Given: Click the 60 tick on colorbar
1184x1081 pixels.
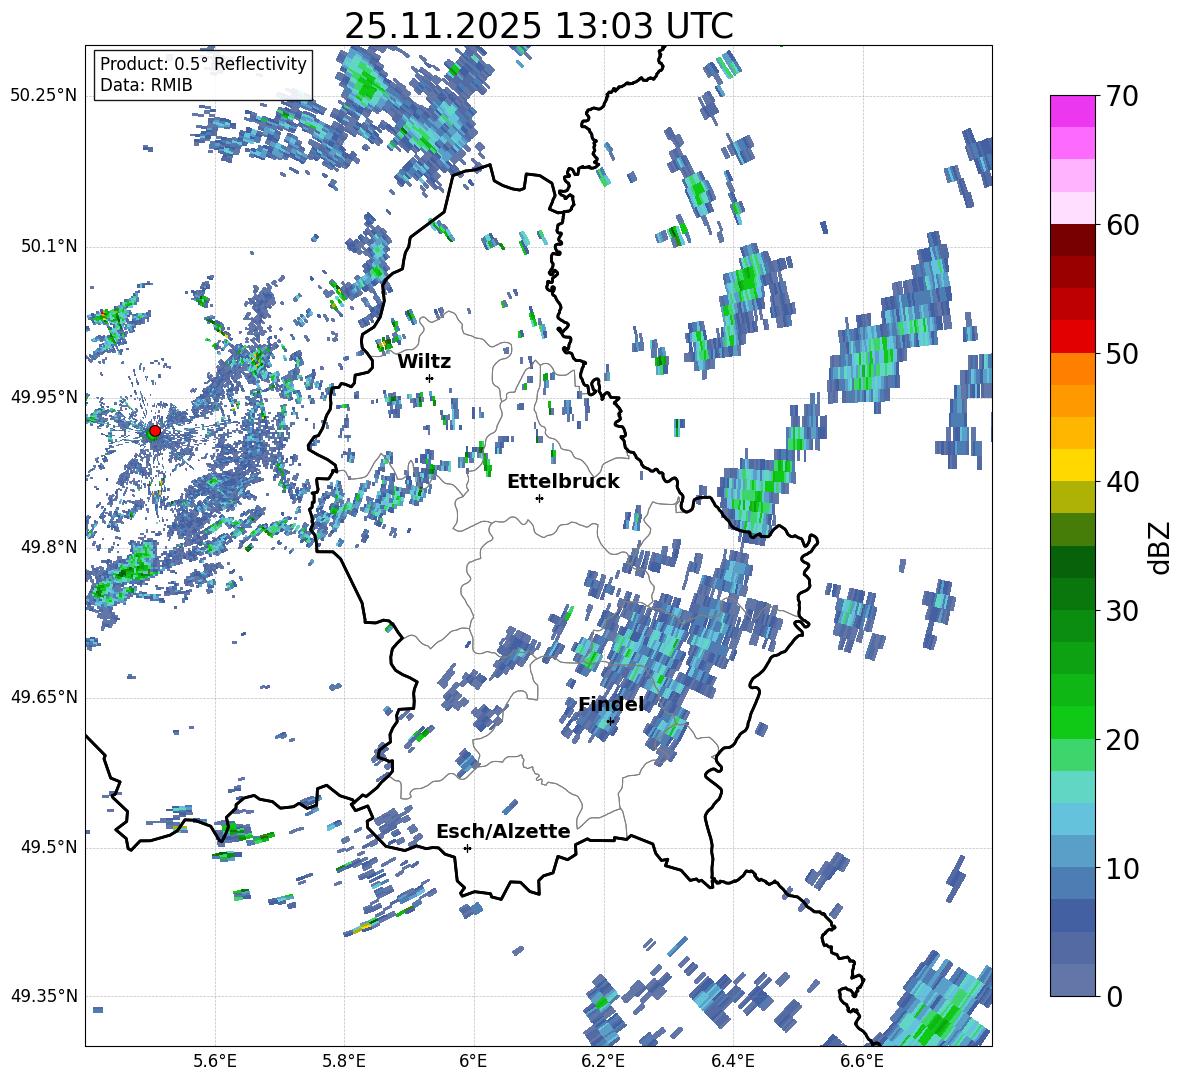Looking at the screenshot, I should click(1121, 225).
